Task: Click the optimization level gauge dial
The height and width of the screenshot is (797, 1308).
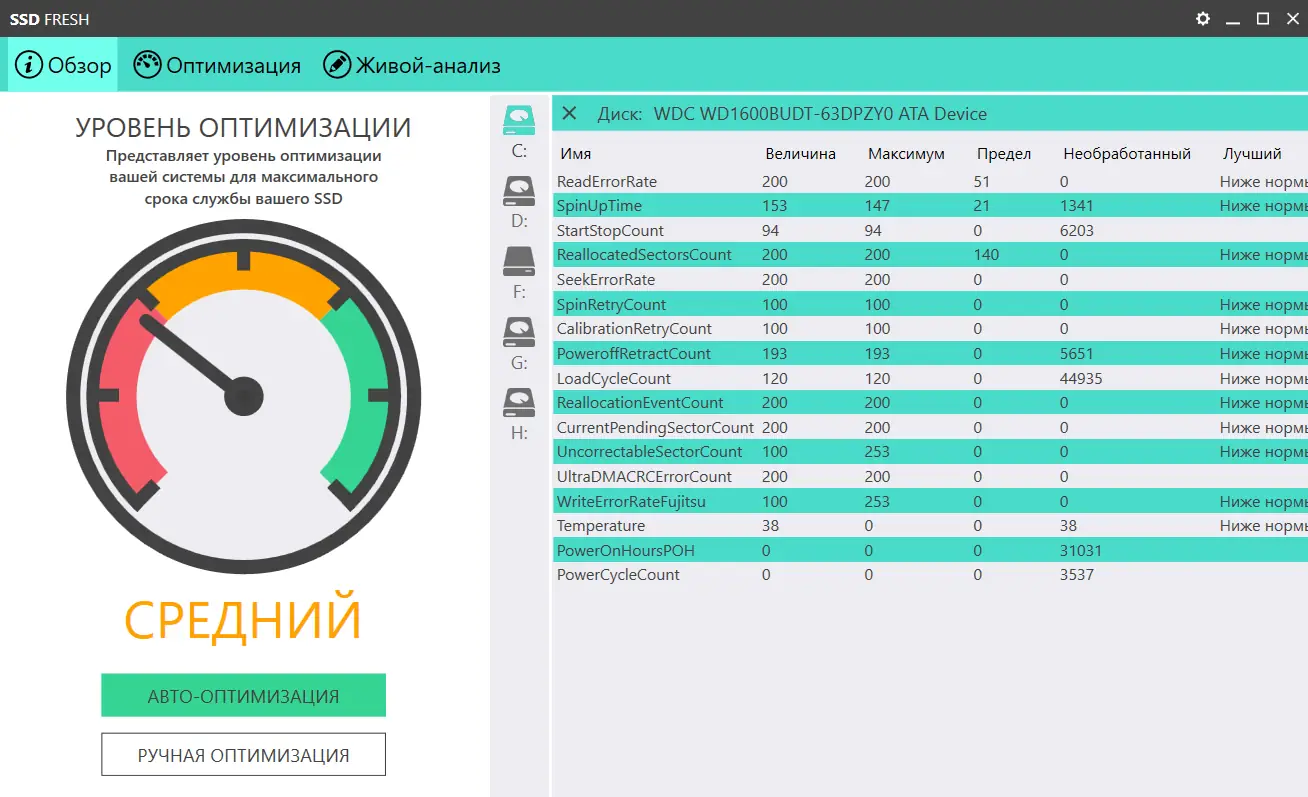Action: click(x=243, y=397)
